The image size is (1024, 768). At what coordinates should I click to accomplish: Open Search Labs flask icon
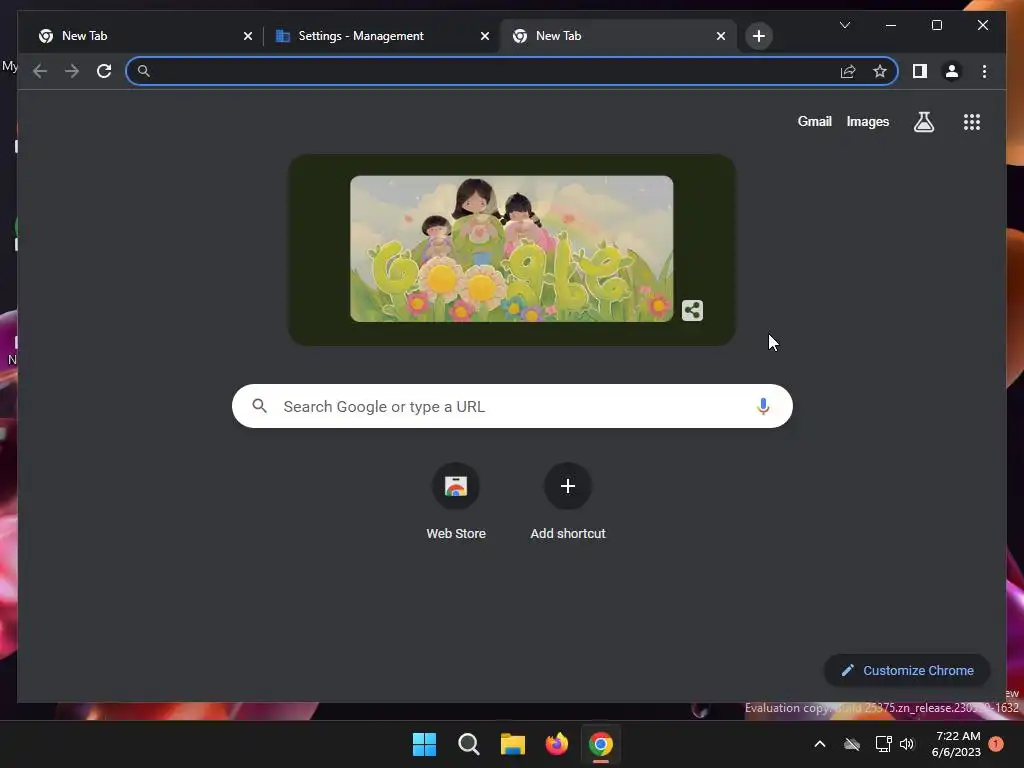923,121
